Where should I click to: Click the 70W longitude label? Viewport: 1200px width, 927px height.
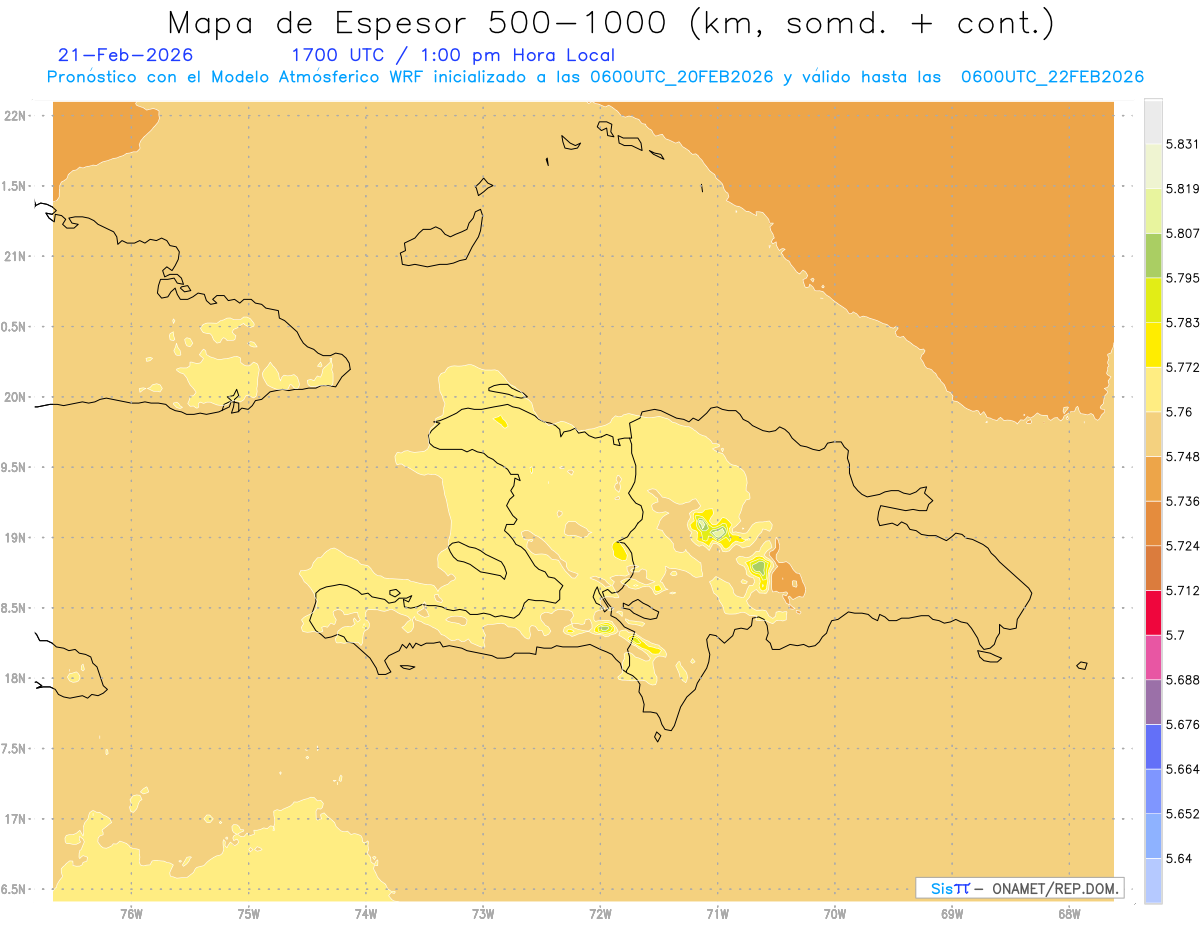(x=835, y=914)
